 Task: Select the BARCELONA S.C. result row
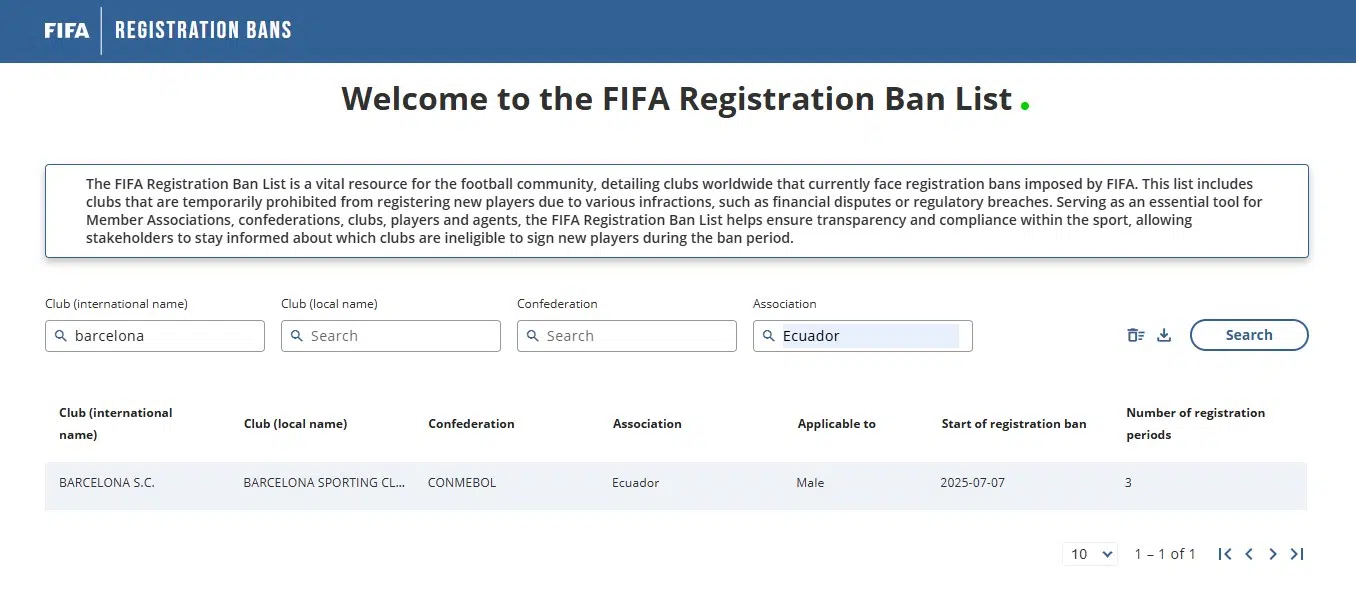coord(676,483)
